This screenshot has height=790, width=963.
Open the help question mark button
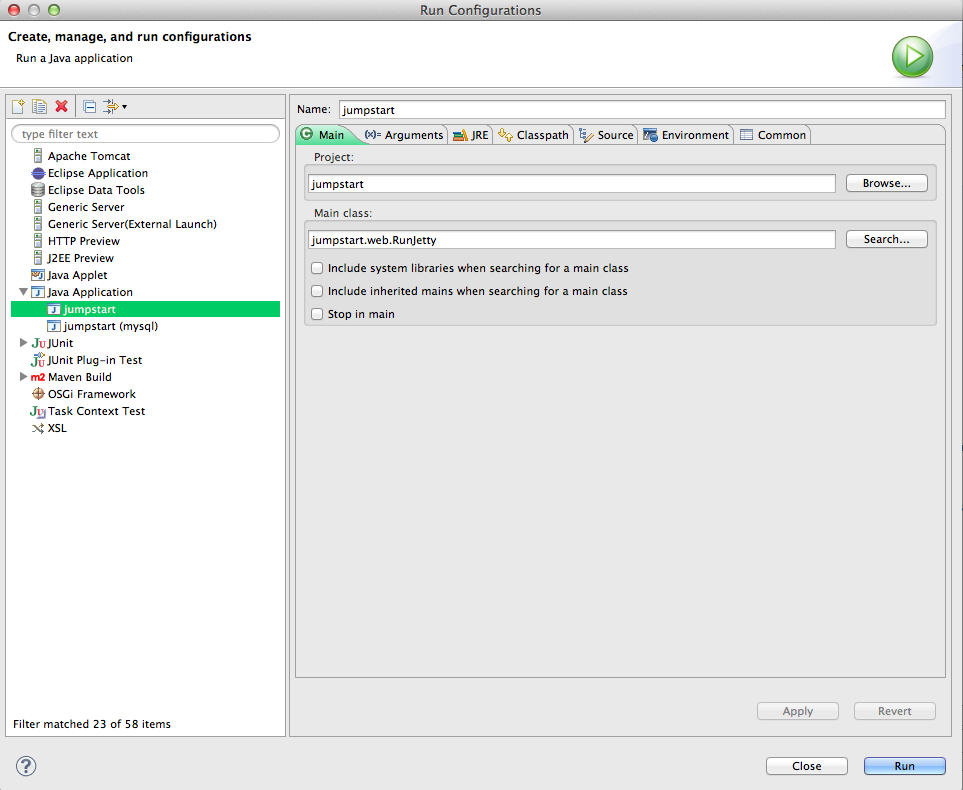pyautogui.click(x=26, y=766)
